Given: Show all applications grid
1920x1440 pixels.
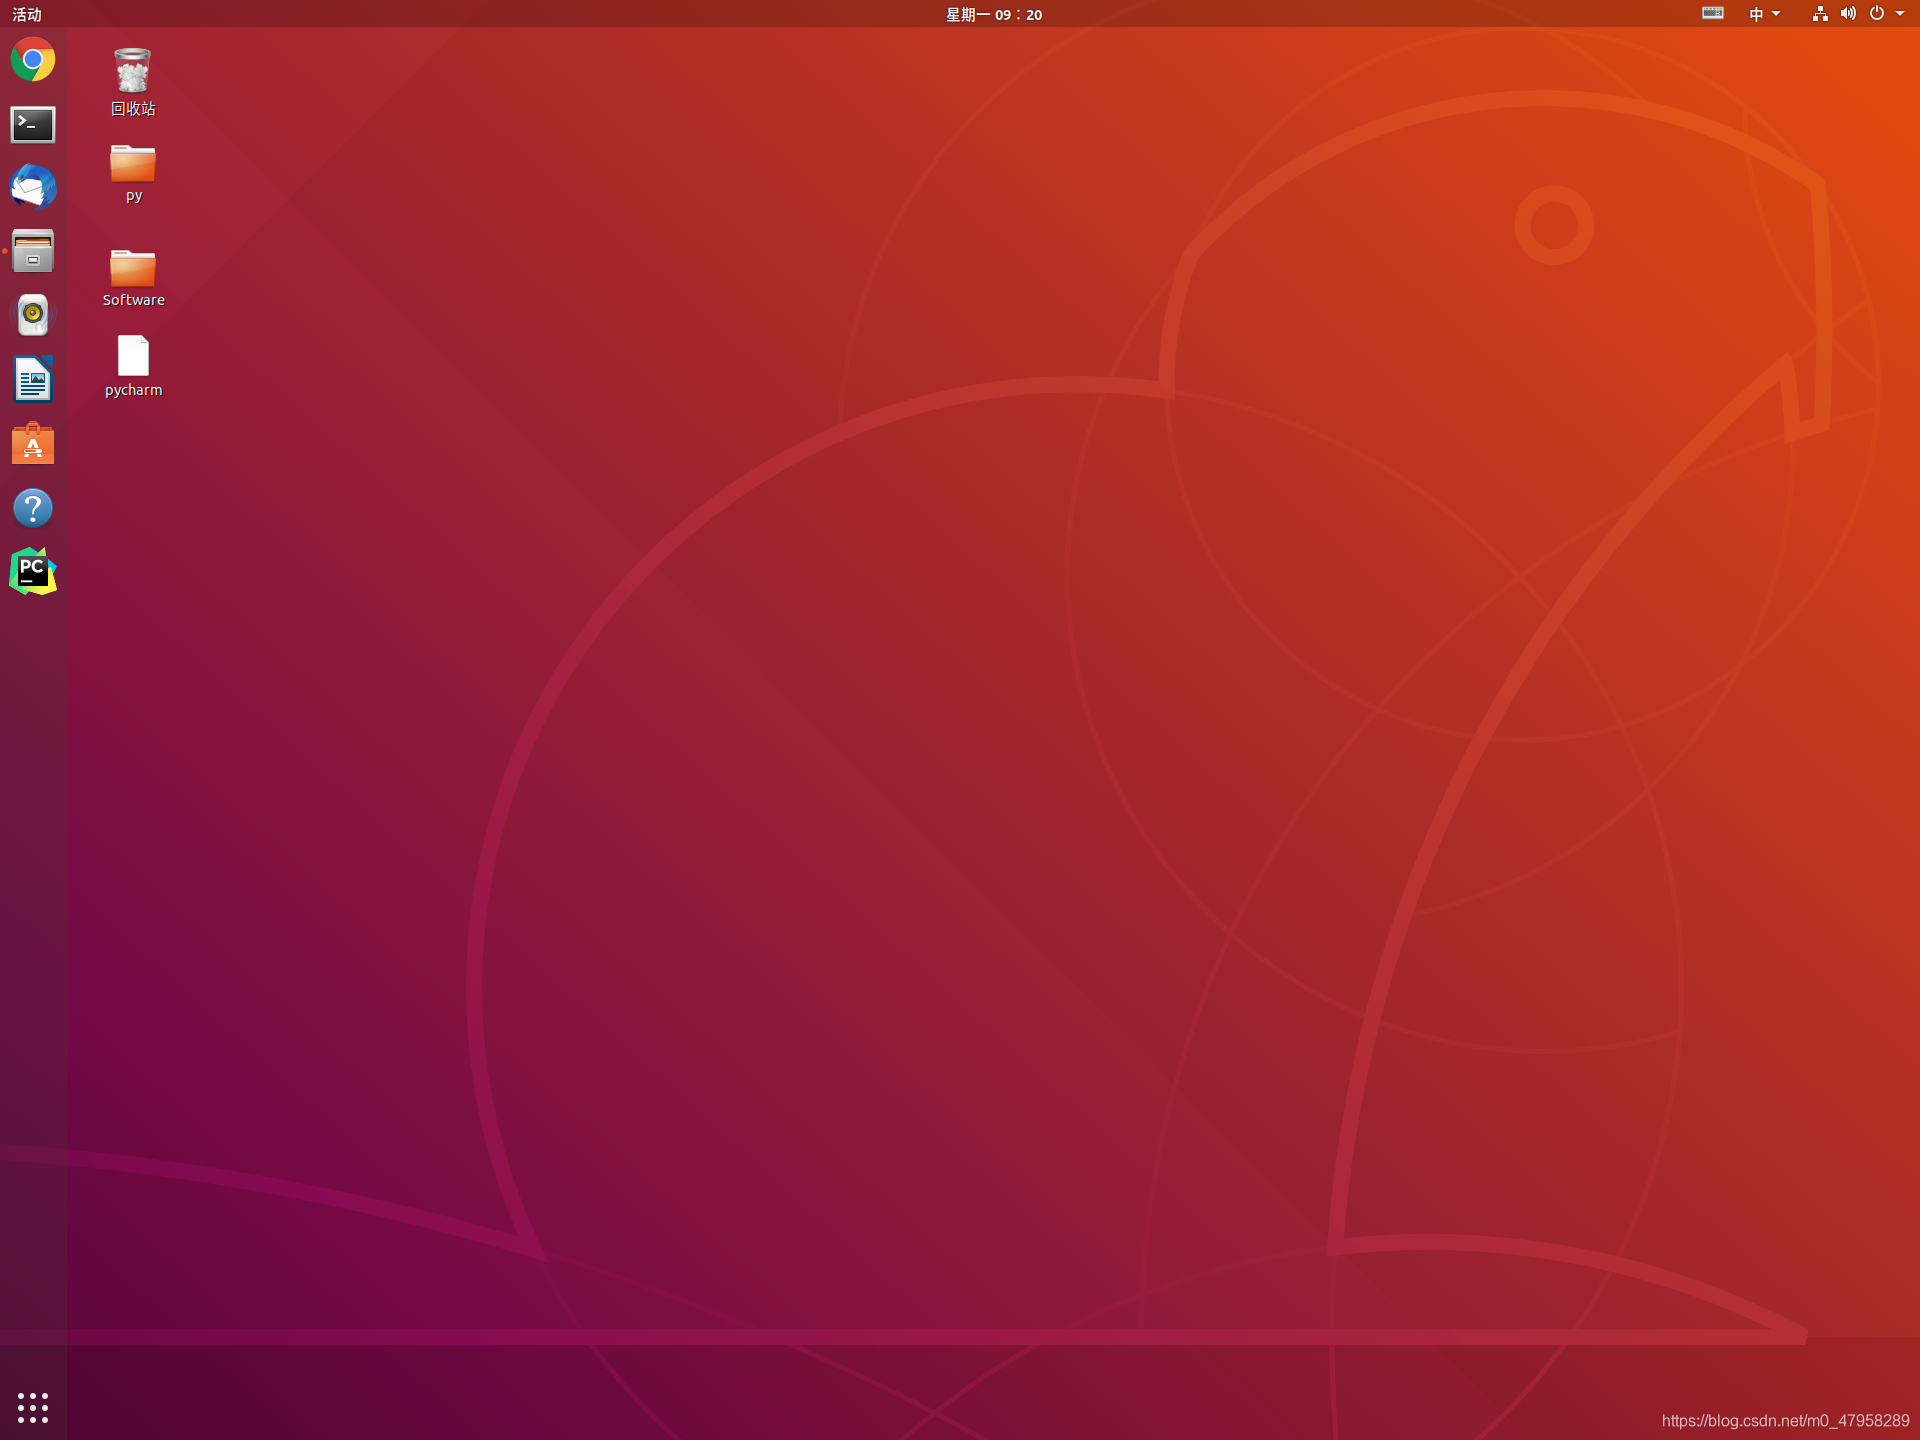Looking at the screenshot, I should tap(33, 1407).
